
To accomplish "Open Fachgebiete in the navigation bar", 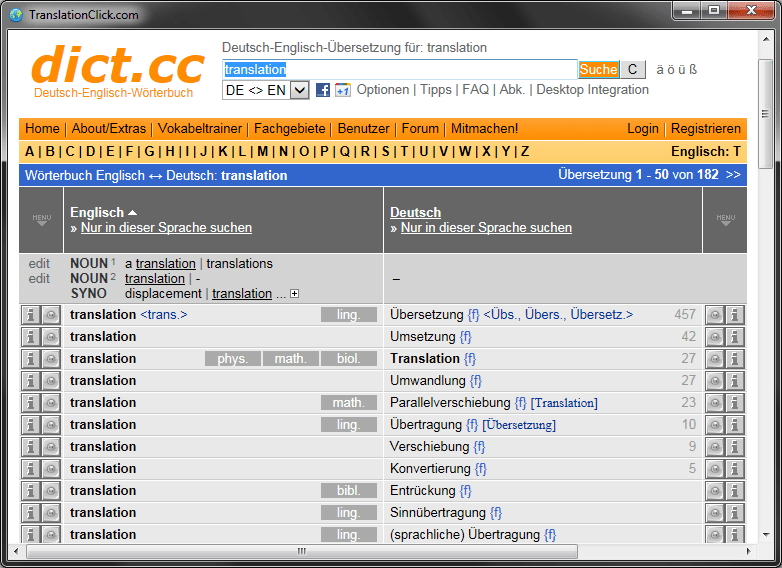I will [x=290, y=129].
